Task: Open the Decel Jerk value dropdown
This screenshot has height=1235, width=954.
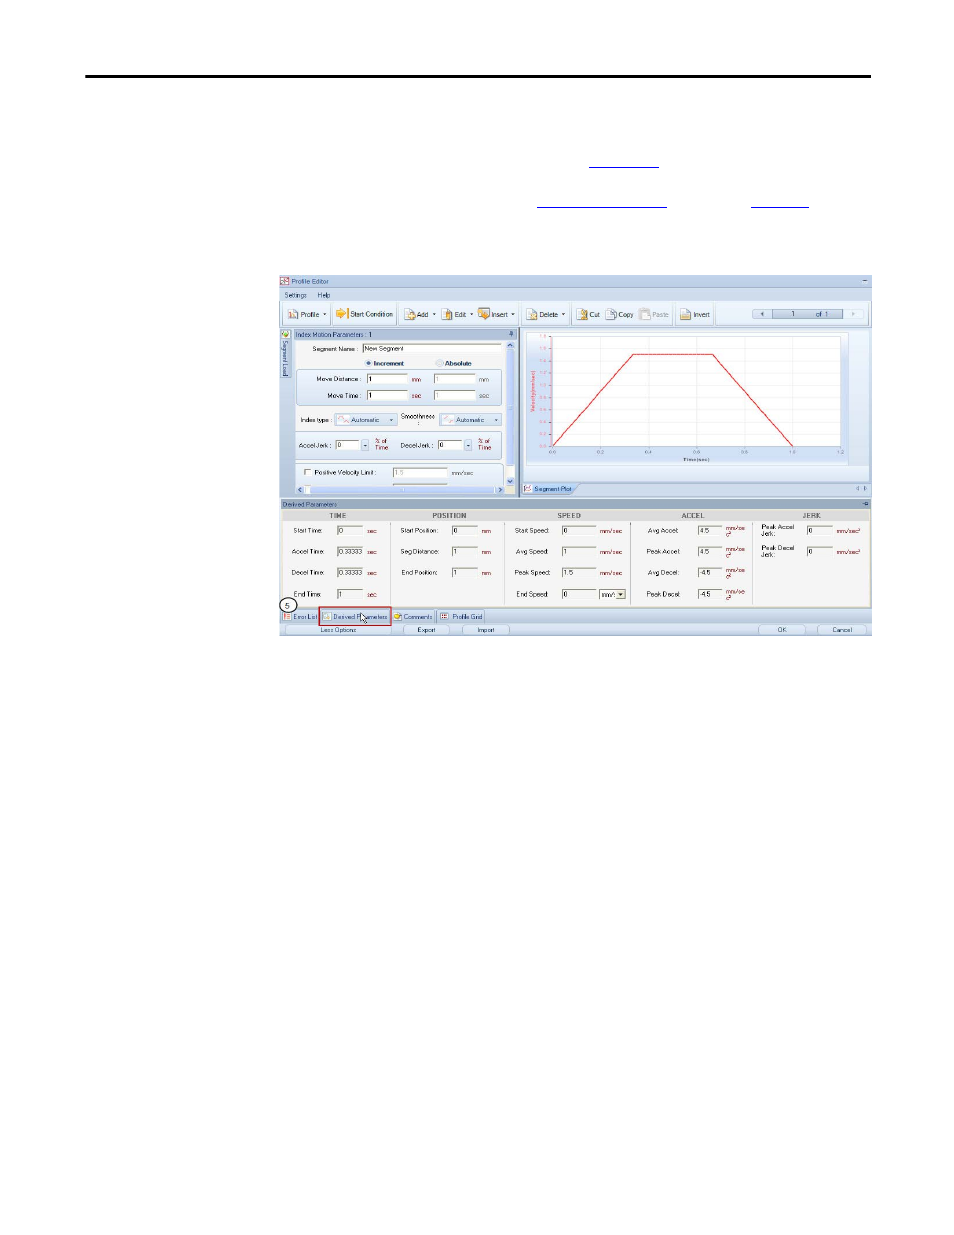Action: (468, 445)
